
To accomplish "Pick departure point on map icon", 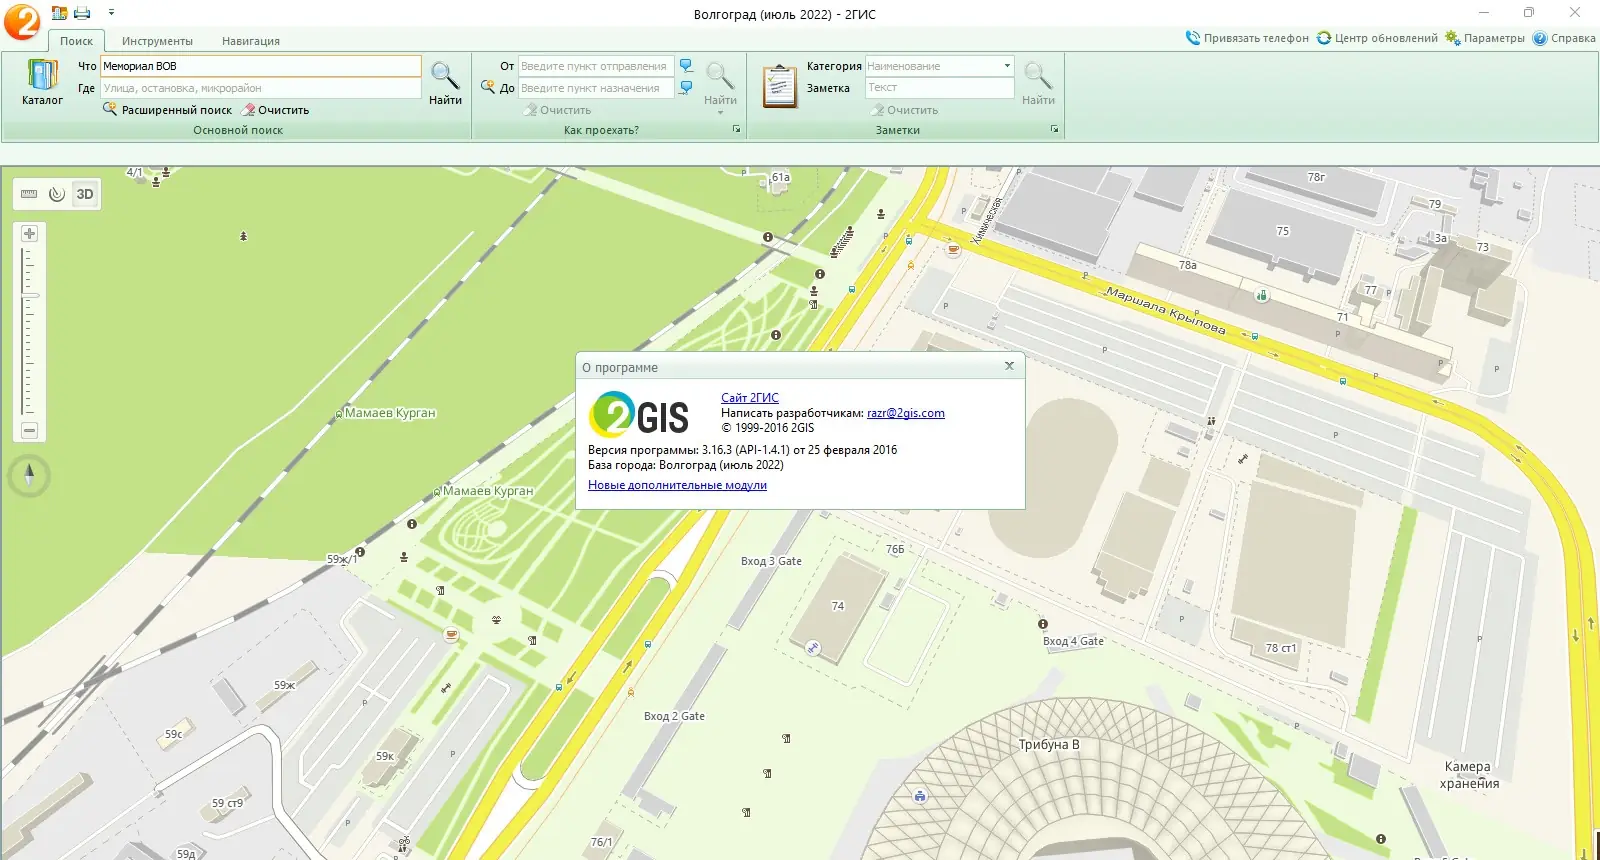I will coord(686,66).
